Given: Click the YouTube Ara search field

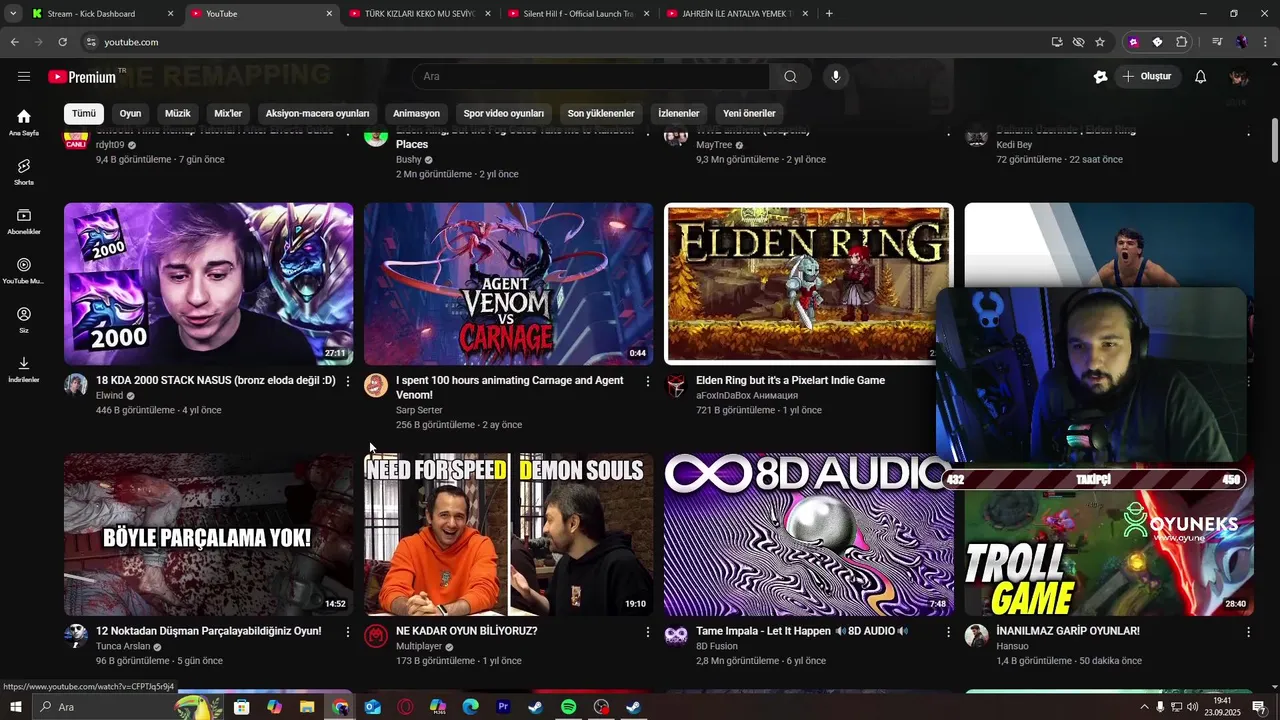Looking at the screenshot, I should click(590, 77).
